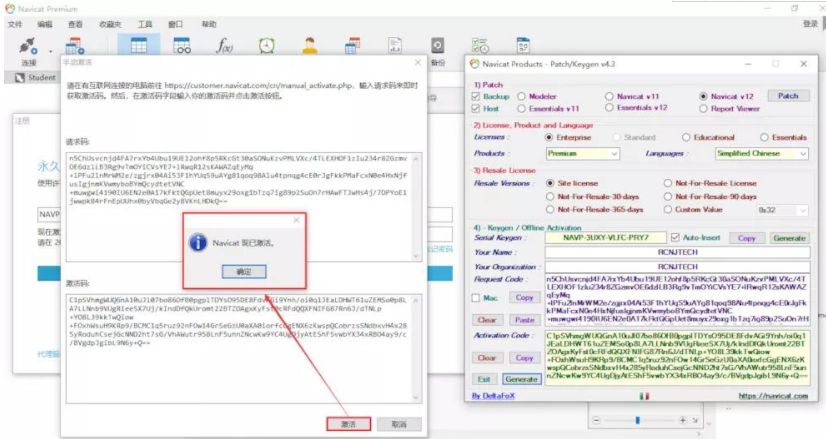
Task: Click Copy under the Activation Code label
Action: [x=525, y=358]
